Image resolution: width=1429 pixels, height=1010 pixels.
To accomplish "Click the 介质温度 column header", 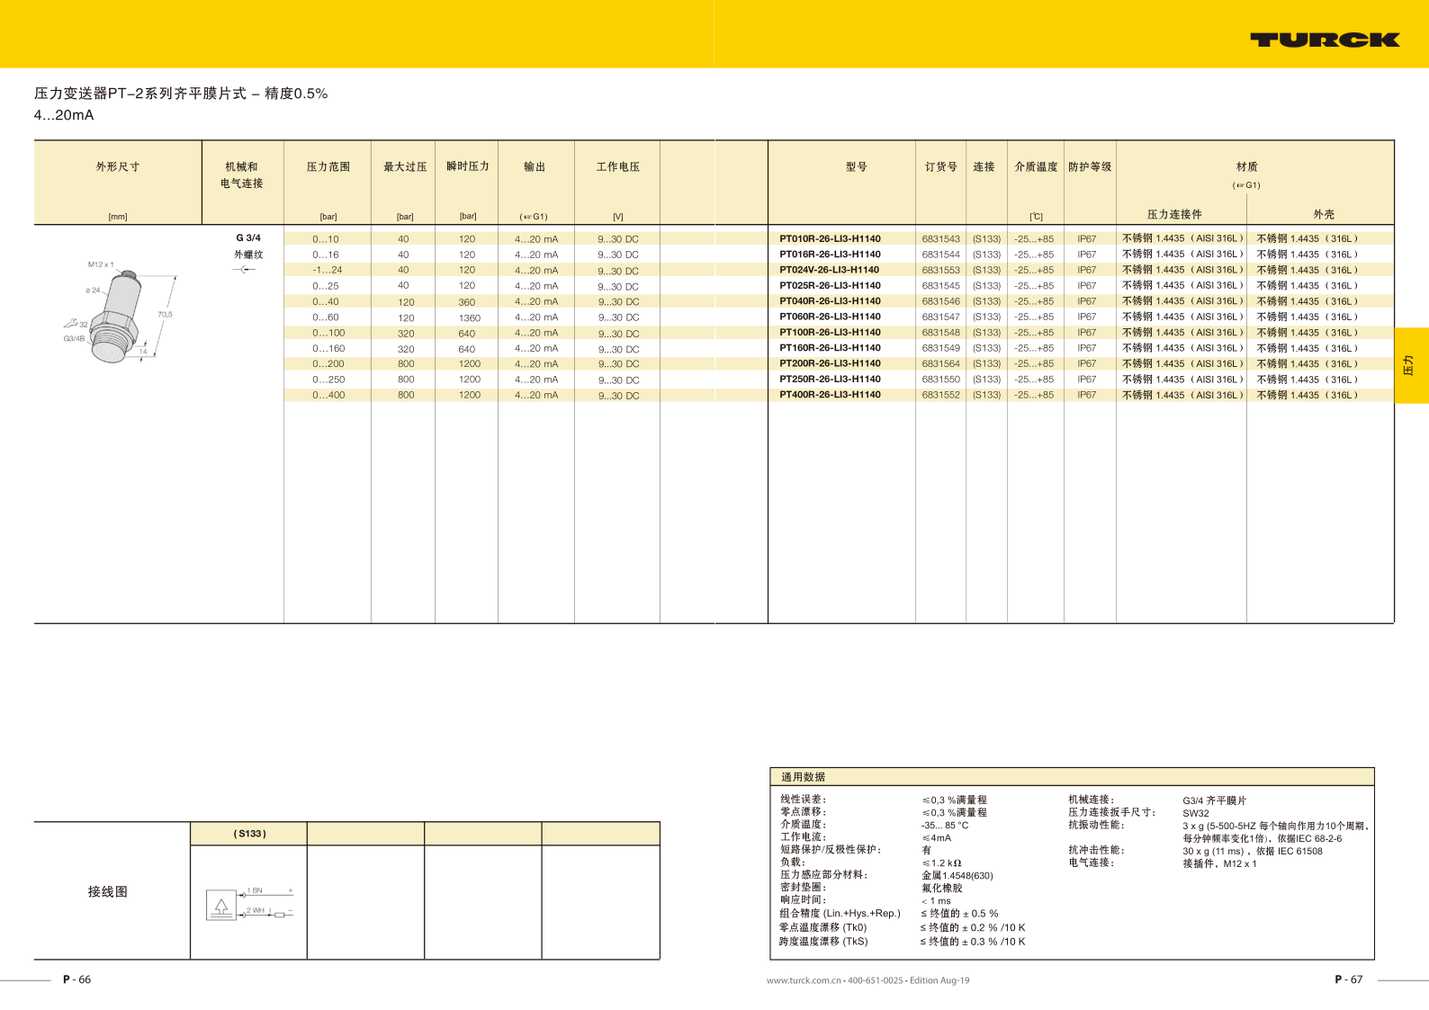I will (1036, 167).
